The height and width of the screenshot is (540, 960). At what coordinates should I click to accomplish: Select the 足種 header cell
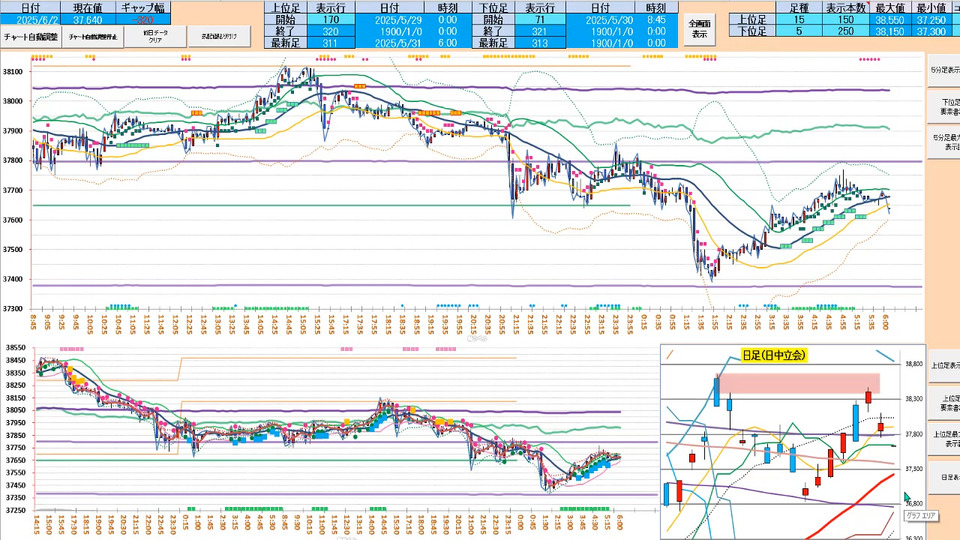click(798, 8)
